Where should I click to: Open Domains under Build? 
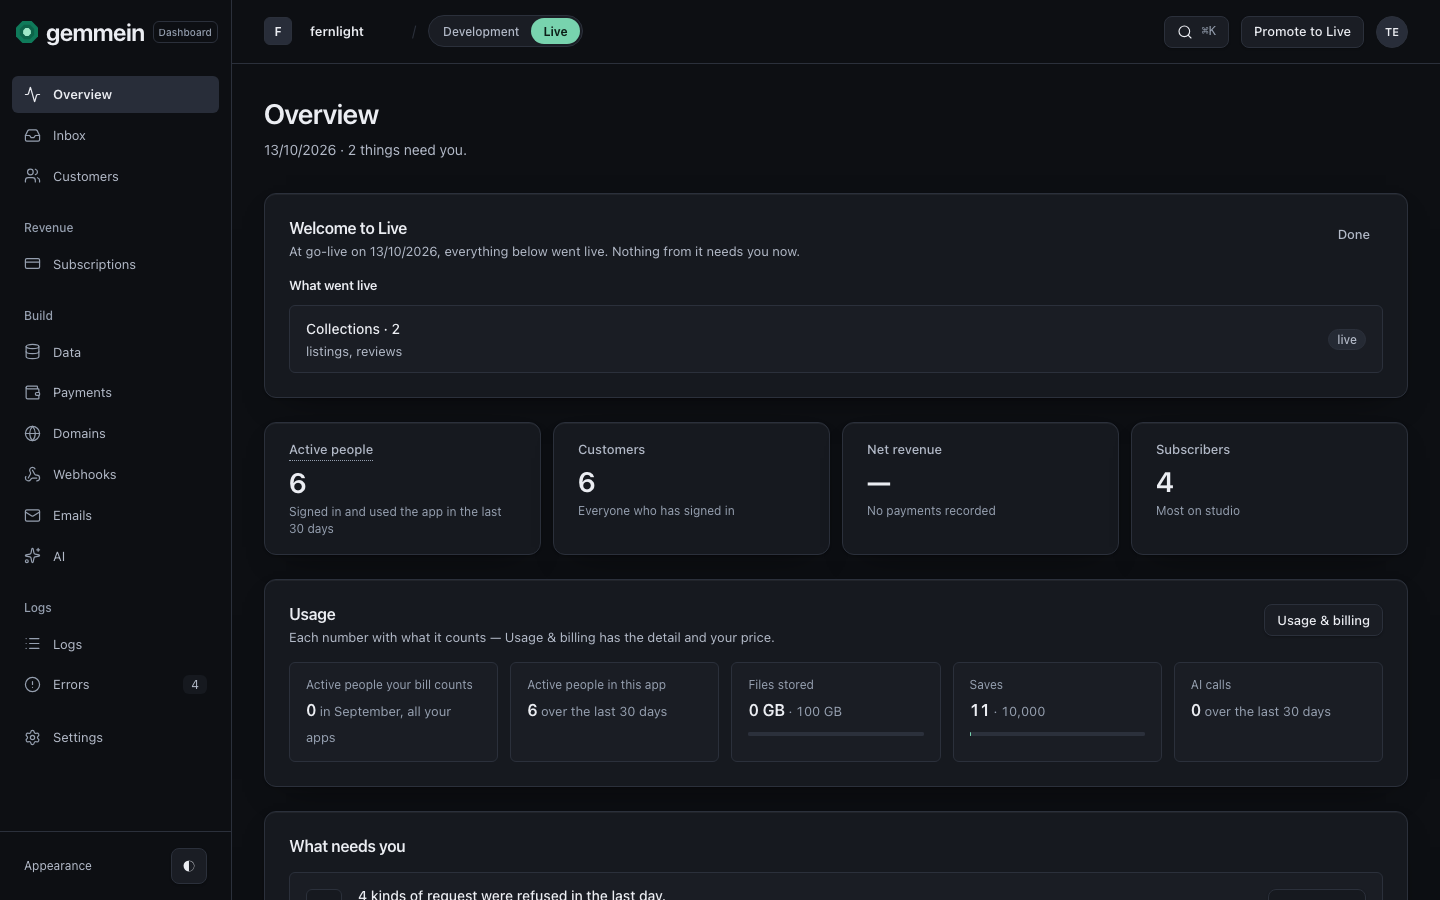click(115, 433)
